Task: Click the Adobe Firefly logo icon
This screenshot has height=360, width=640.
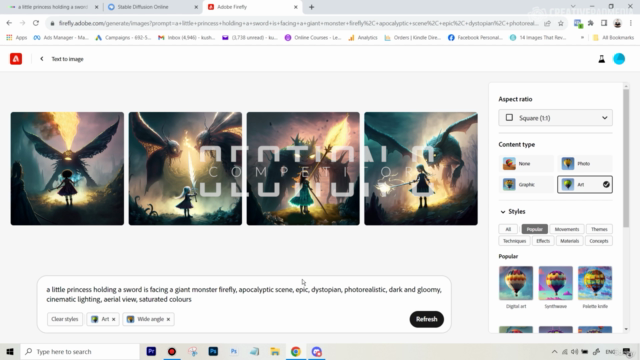Action: click(16, 59)
